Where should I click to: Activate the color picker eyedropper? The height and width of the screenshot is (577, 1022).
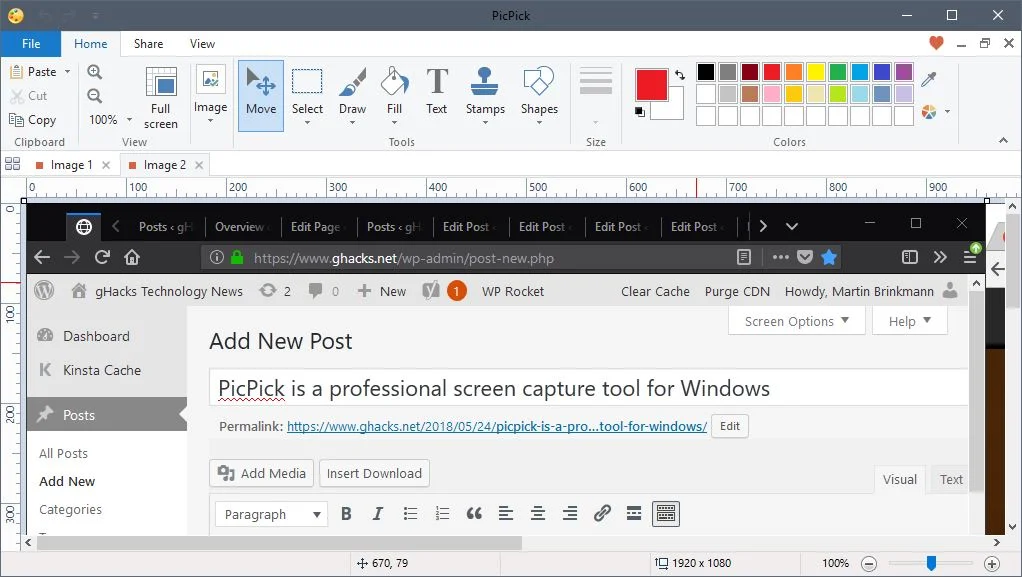tap(929, 79)
